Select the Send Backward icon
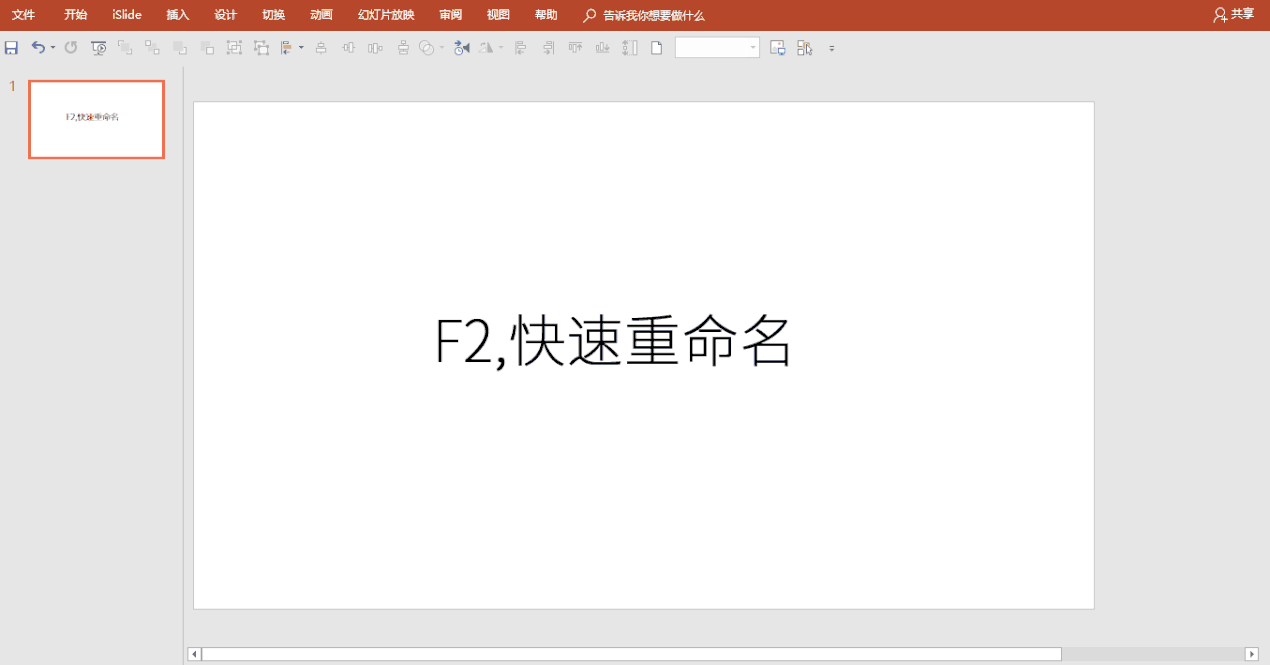Screen dimensions: 1270x665 [x=206, y=47]
